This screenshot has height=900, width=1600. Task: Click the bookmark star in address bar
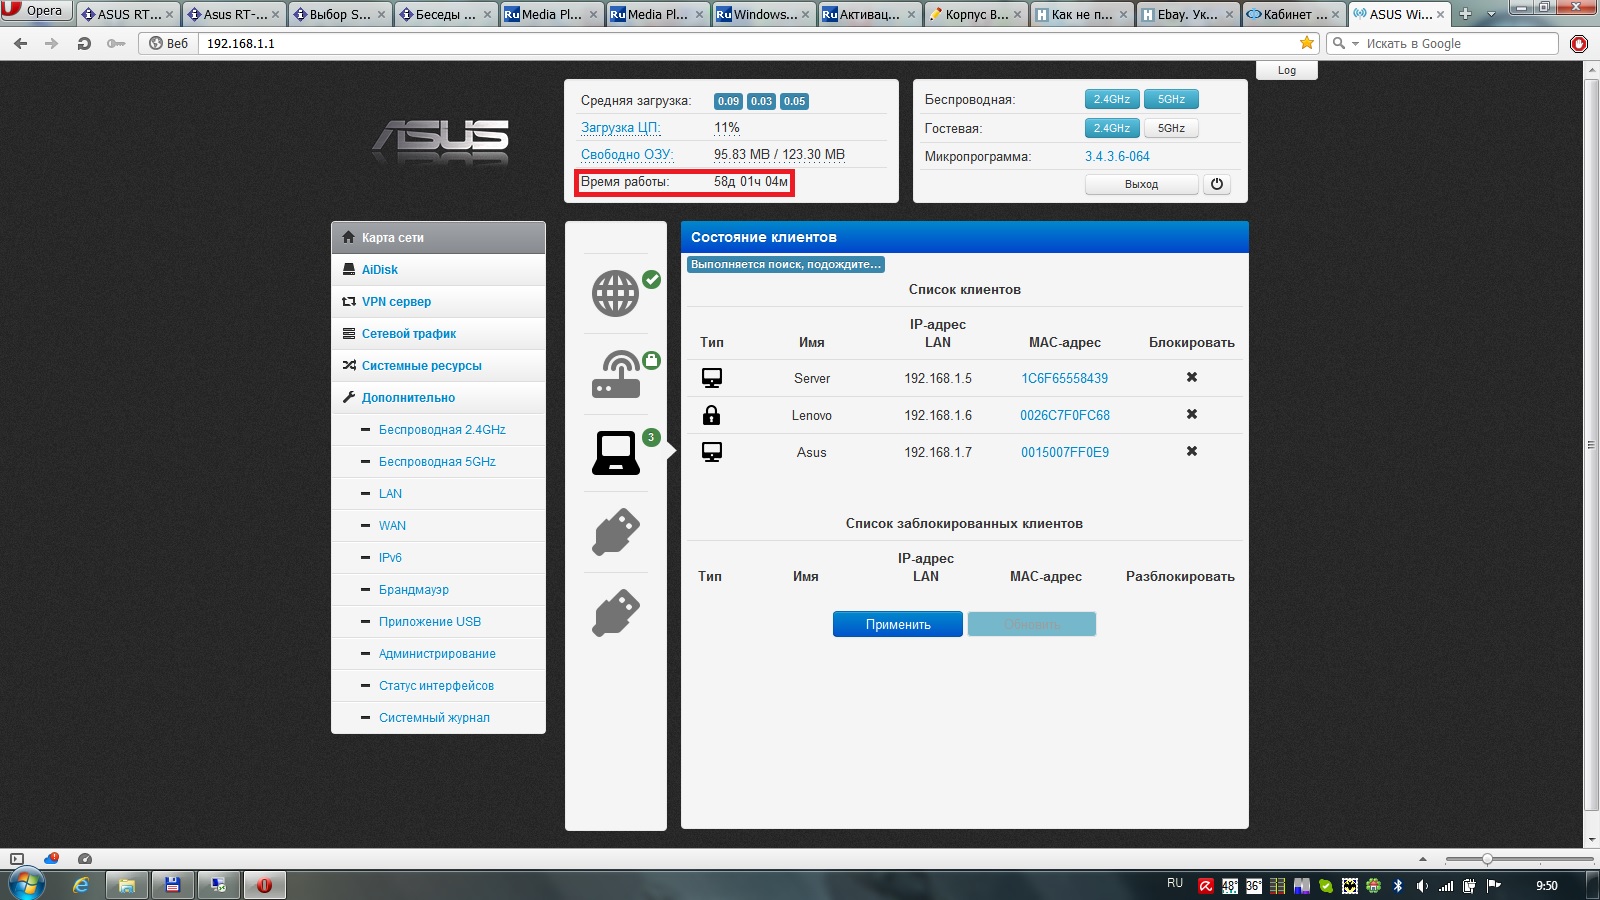(1306, 43)
